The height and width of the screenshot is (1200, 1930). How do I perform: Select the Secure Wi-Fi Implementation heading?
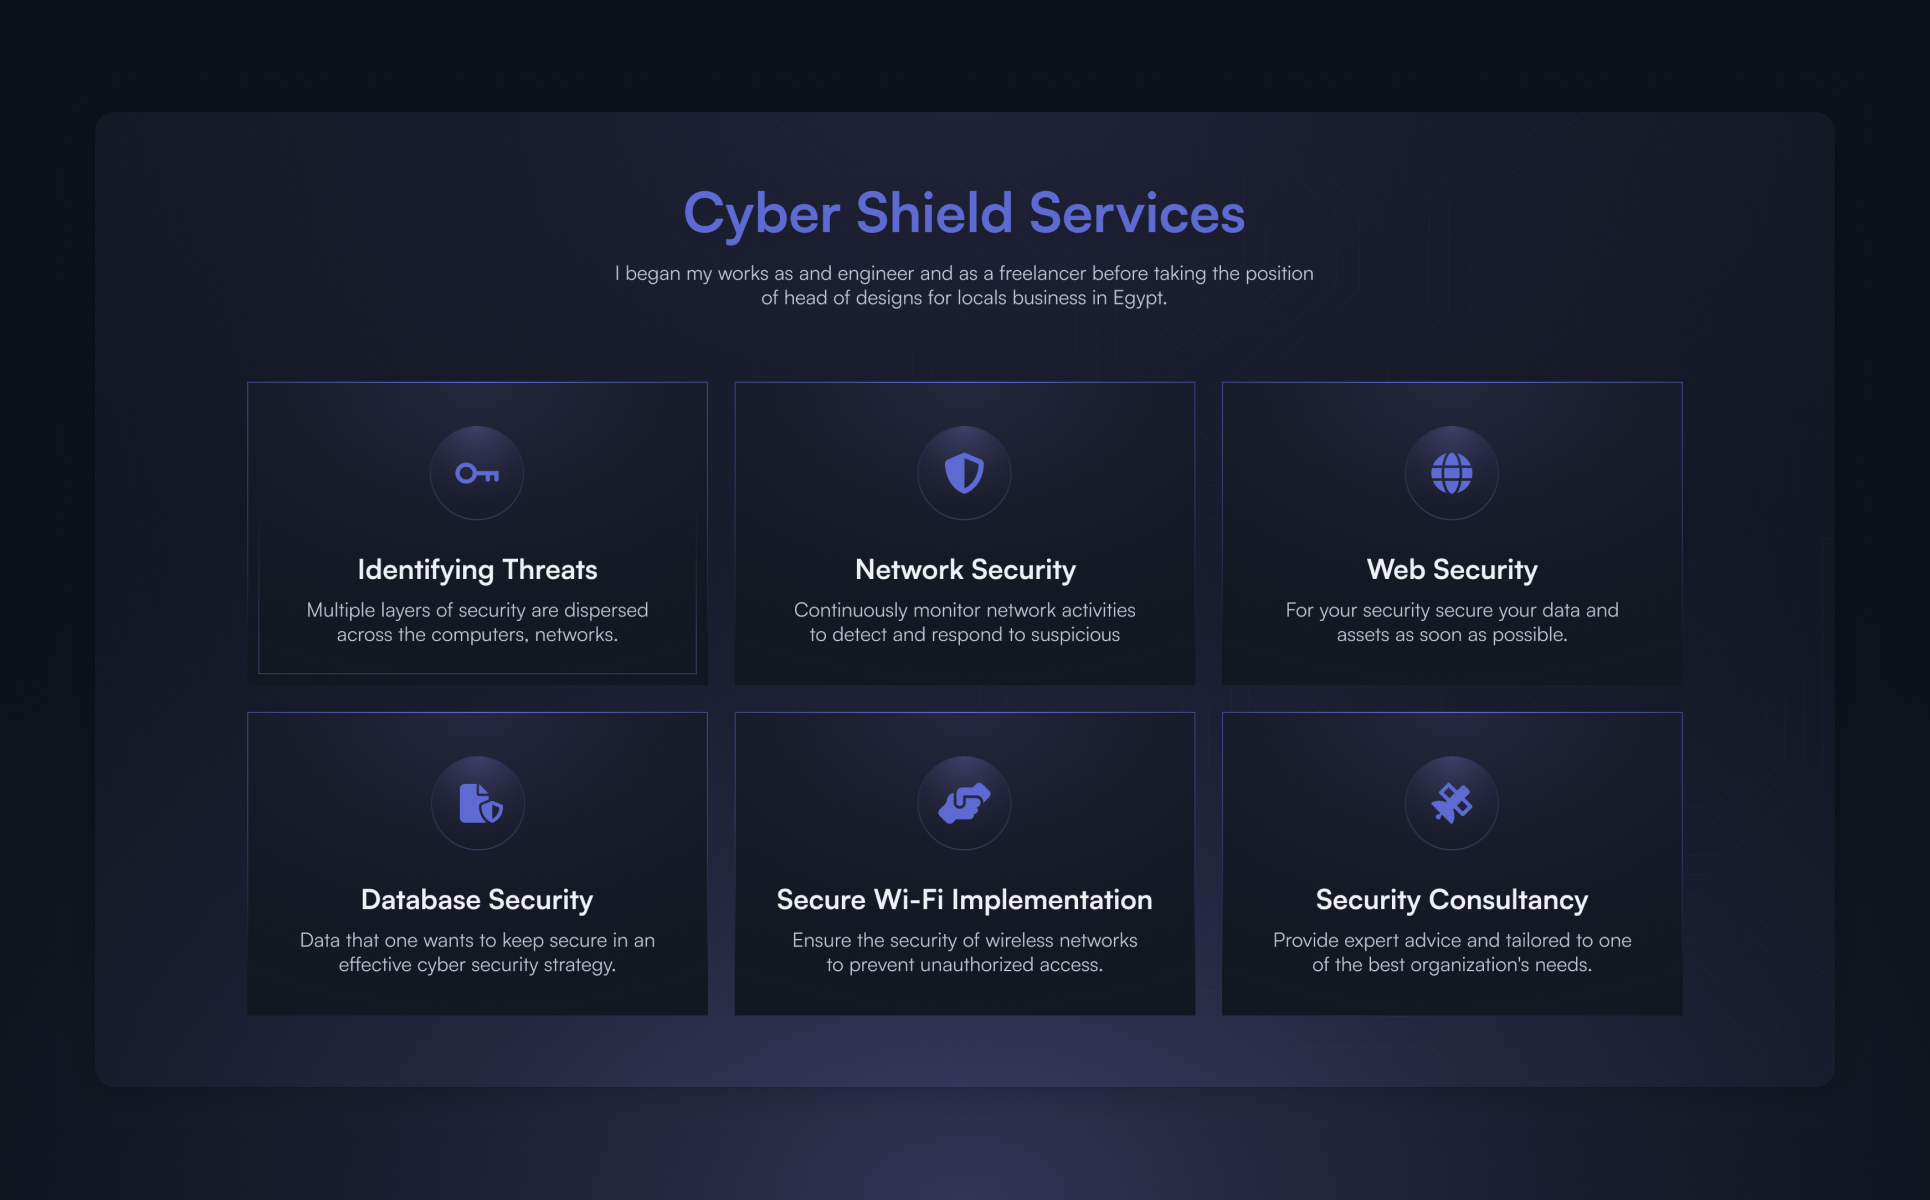pyautogui.click(x=964, y=899)
